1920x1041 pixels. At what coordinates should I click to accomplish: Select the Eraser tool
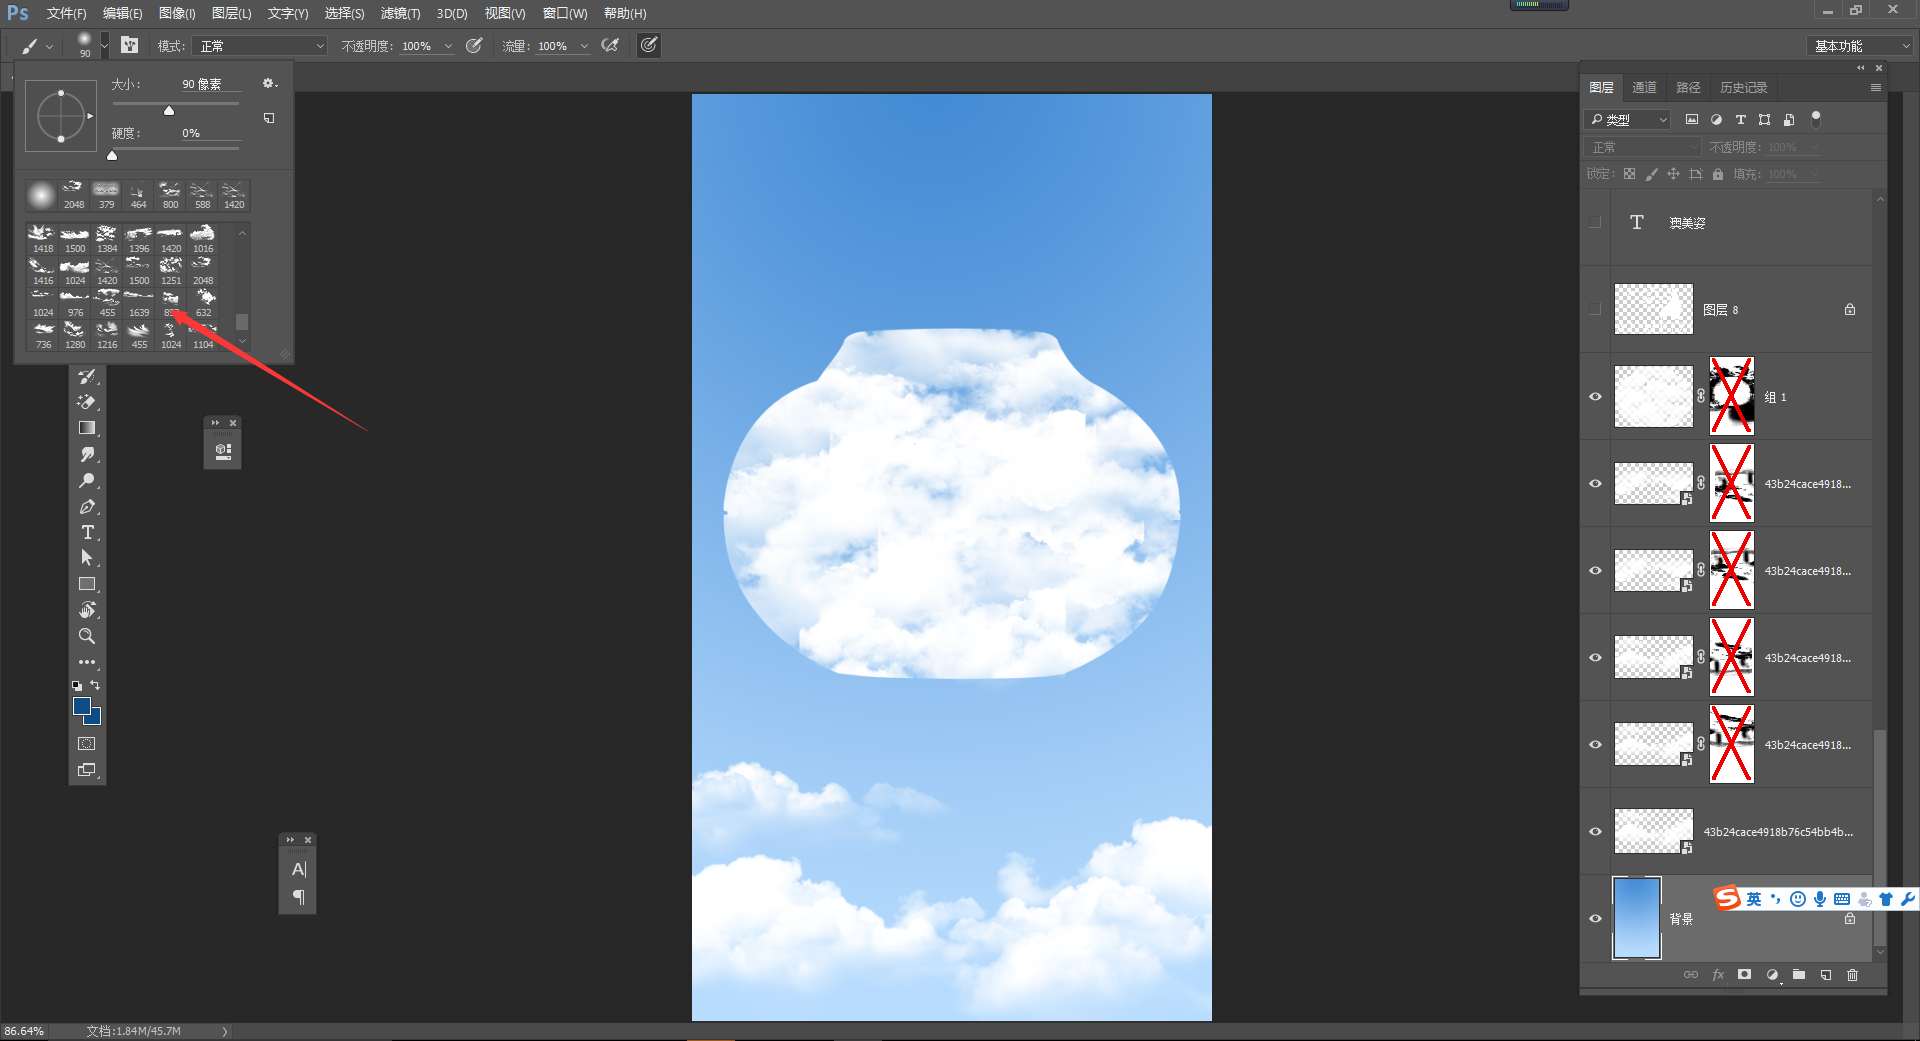87,402
